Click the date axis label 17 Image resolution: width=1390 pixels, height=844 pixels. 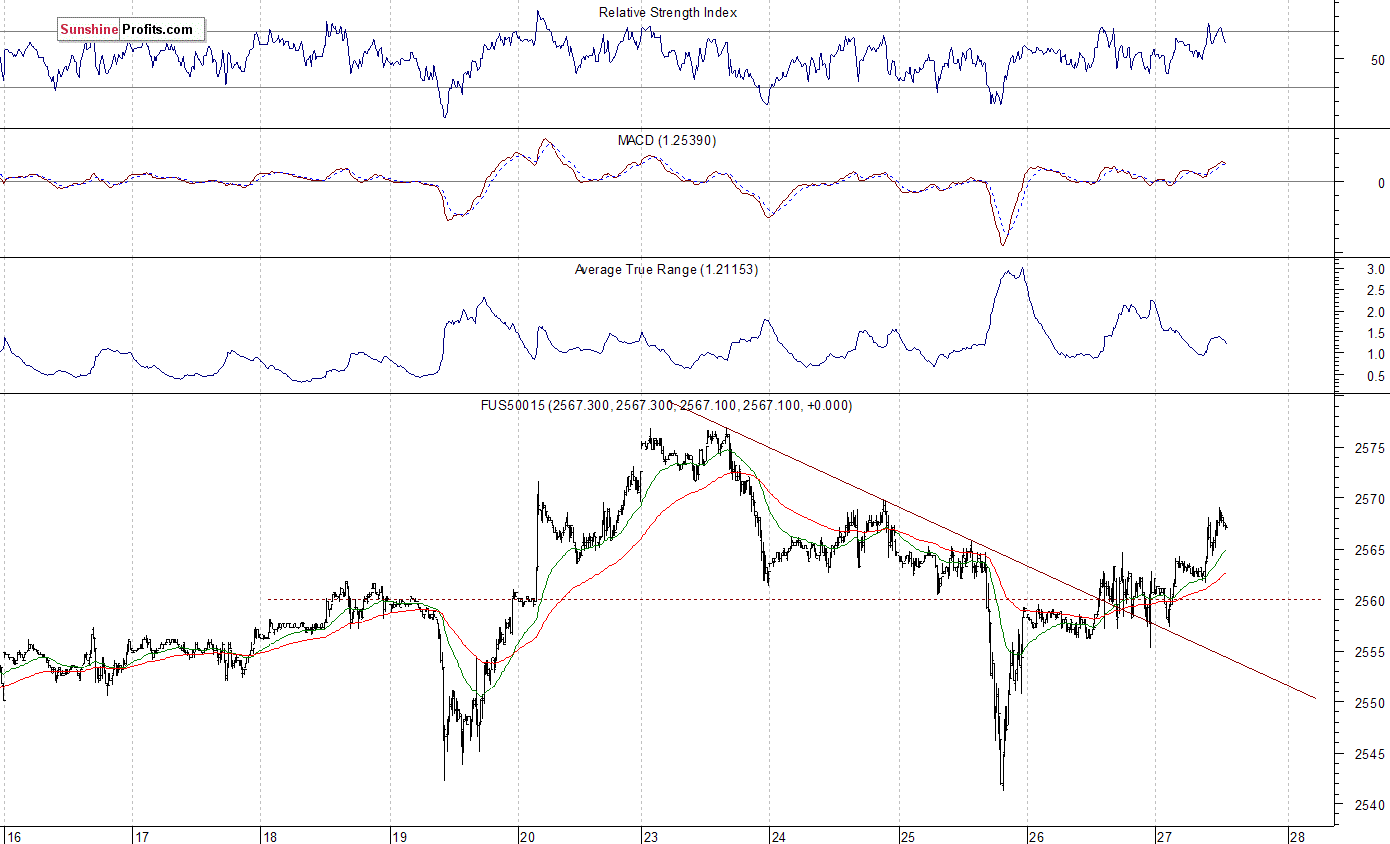coord(142,836)
